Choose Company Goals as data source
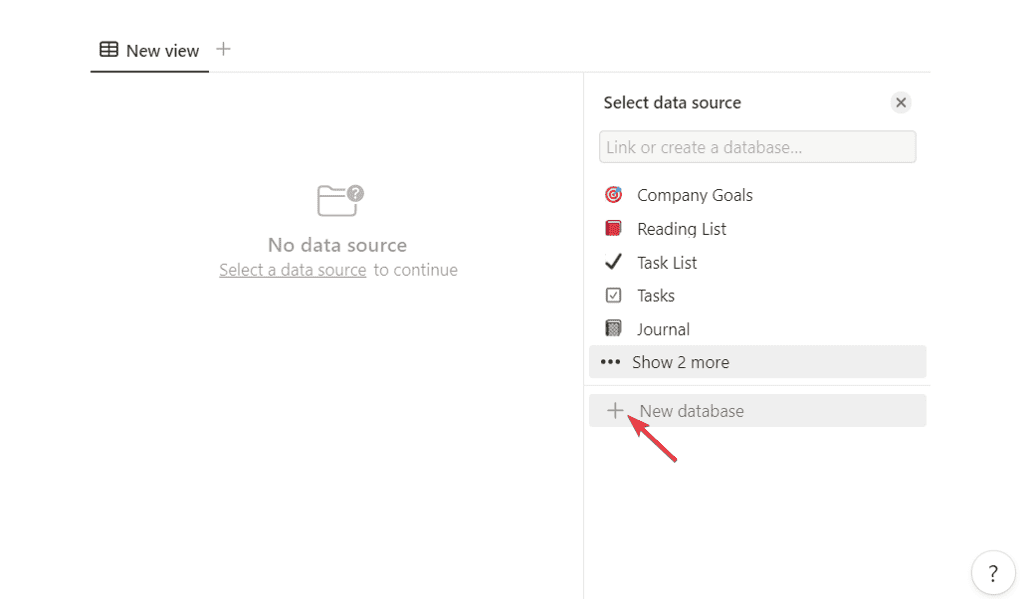This screenshot has height=599, width=1024. (694, 195)
